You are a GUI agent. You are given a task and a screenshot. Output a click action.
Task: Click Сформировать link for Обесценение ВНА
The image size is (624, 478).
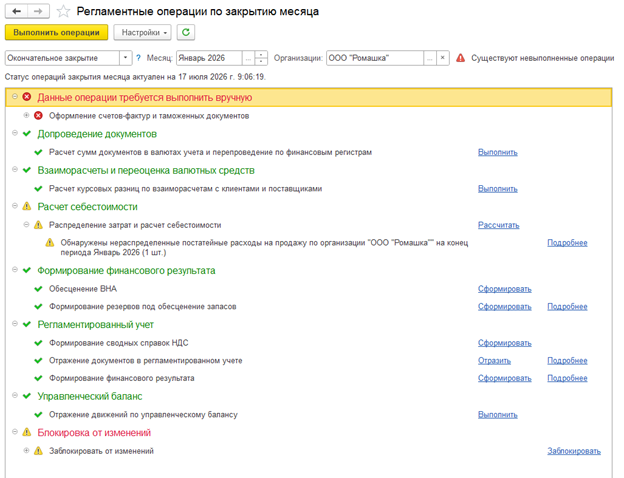pos(505,289)
